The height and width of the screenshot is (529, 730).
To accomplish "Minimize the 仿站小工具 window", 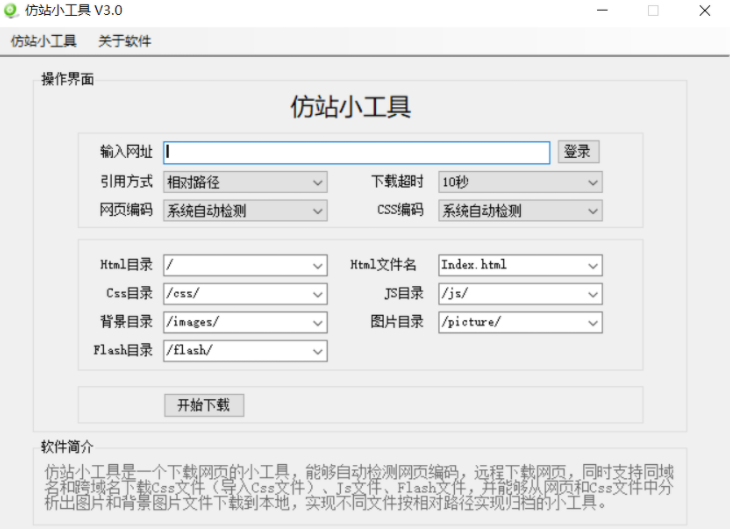I will coord(602,10).
